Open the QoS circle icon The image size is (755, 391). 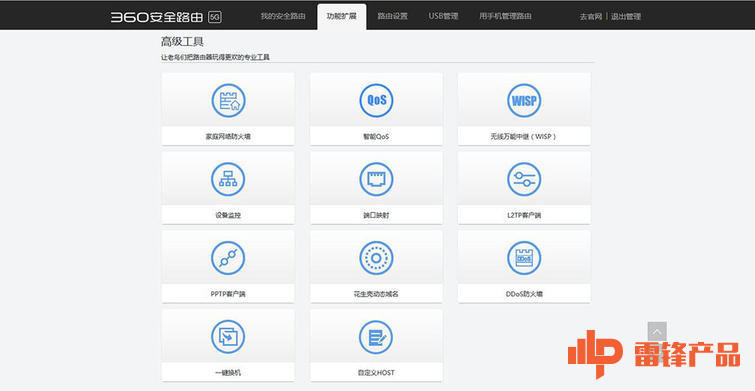click(376, 101)
